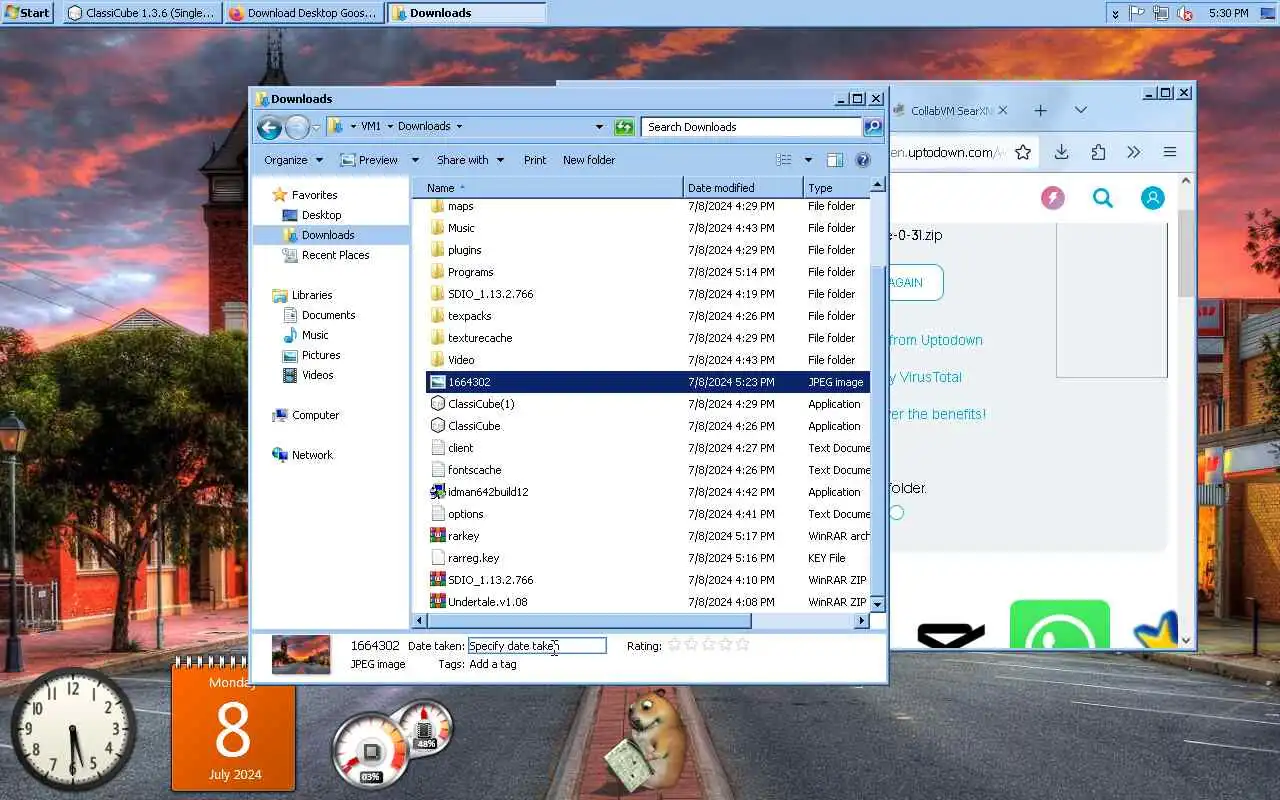This screenshot has height=800, width=1280.
Task: Set the rating to five stars
Action: coord(742,645)
